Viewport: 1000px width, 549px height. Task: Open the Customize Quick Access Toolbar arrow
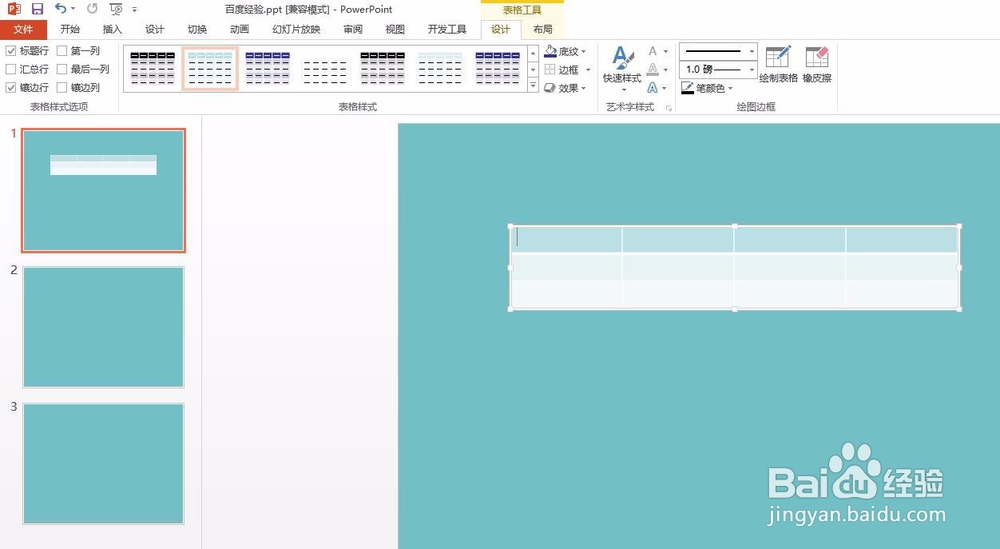coord(135,10)
